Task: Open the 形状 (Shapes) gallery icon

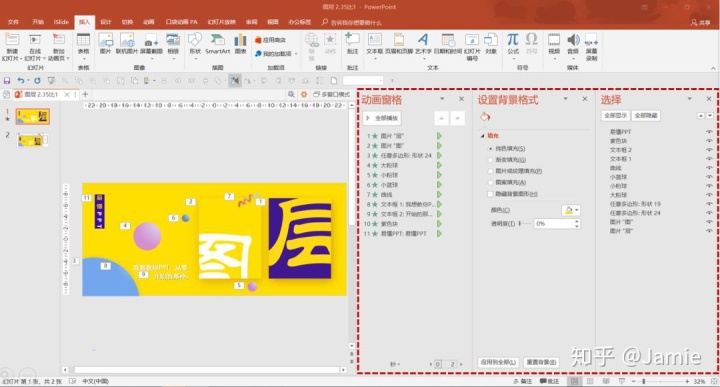Action: 195,40
